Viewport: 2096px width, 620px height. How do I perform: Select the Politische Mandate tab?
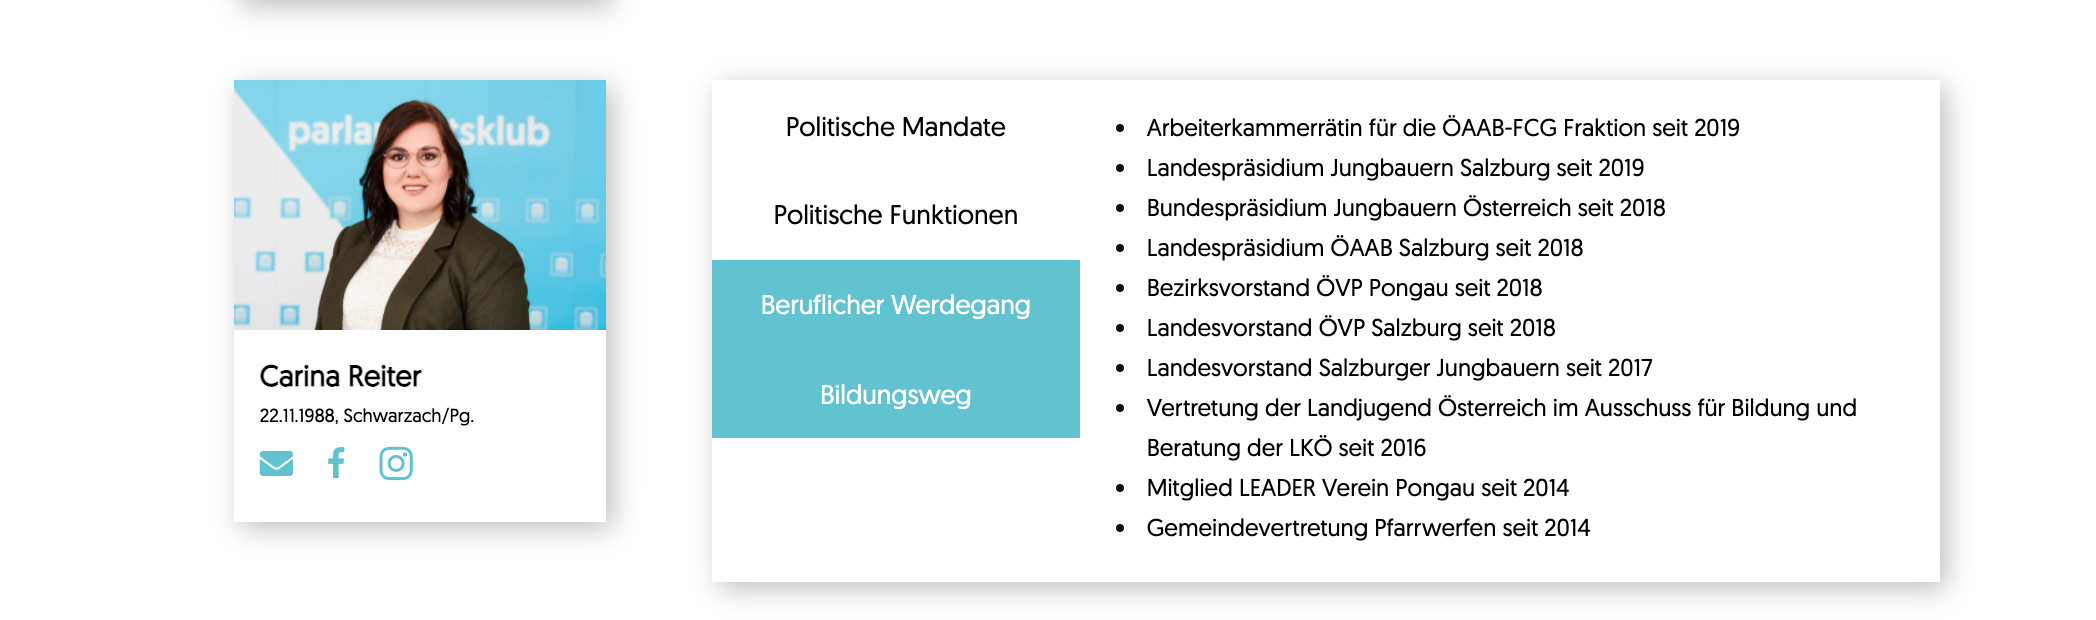pyautogui.click(x=896, y=127)
